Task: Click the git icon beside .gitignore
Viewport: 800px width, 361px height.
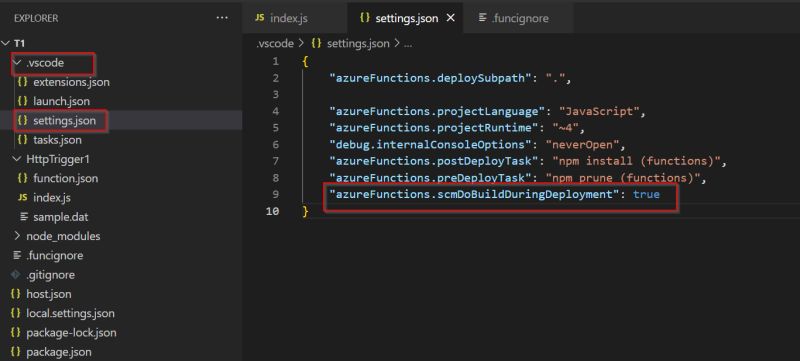Action: click(x=16, y=275)
